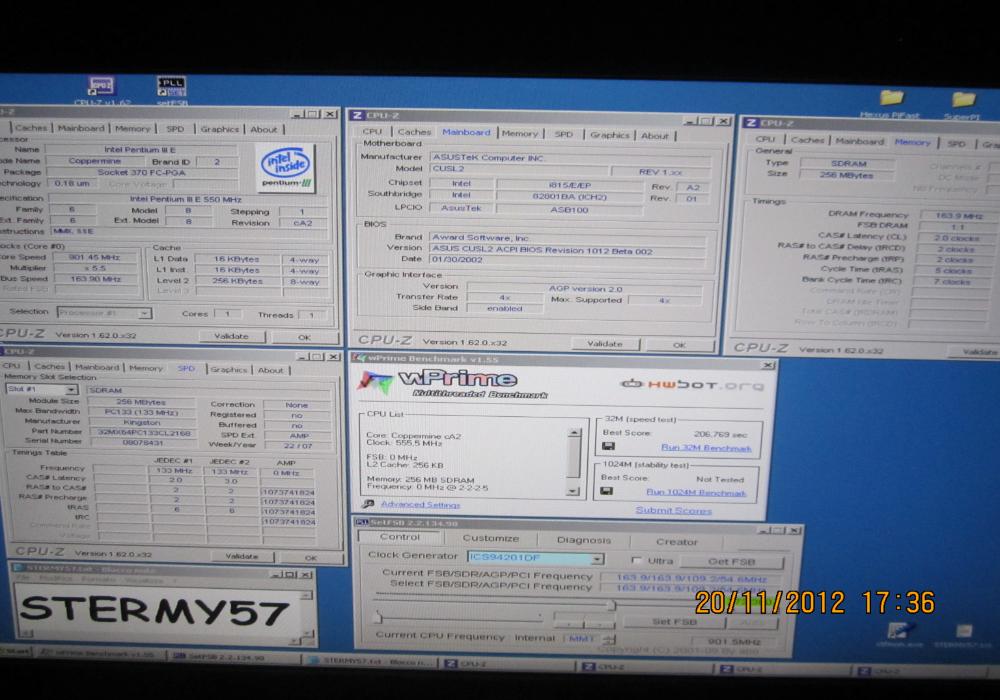
Task: Open the Memory tab in CPU-Z Mainboard window
Action: tap(520, 134)
